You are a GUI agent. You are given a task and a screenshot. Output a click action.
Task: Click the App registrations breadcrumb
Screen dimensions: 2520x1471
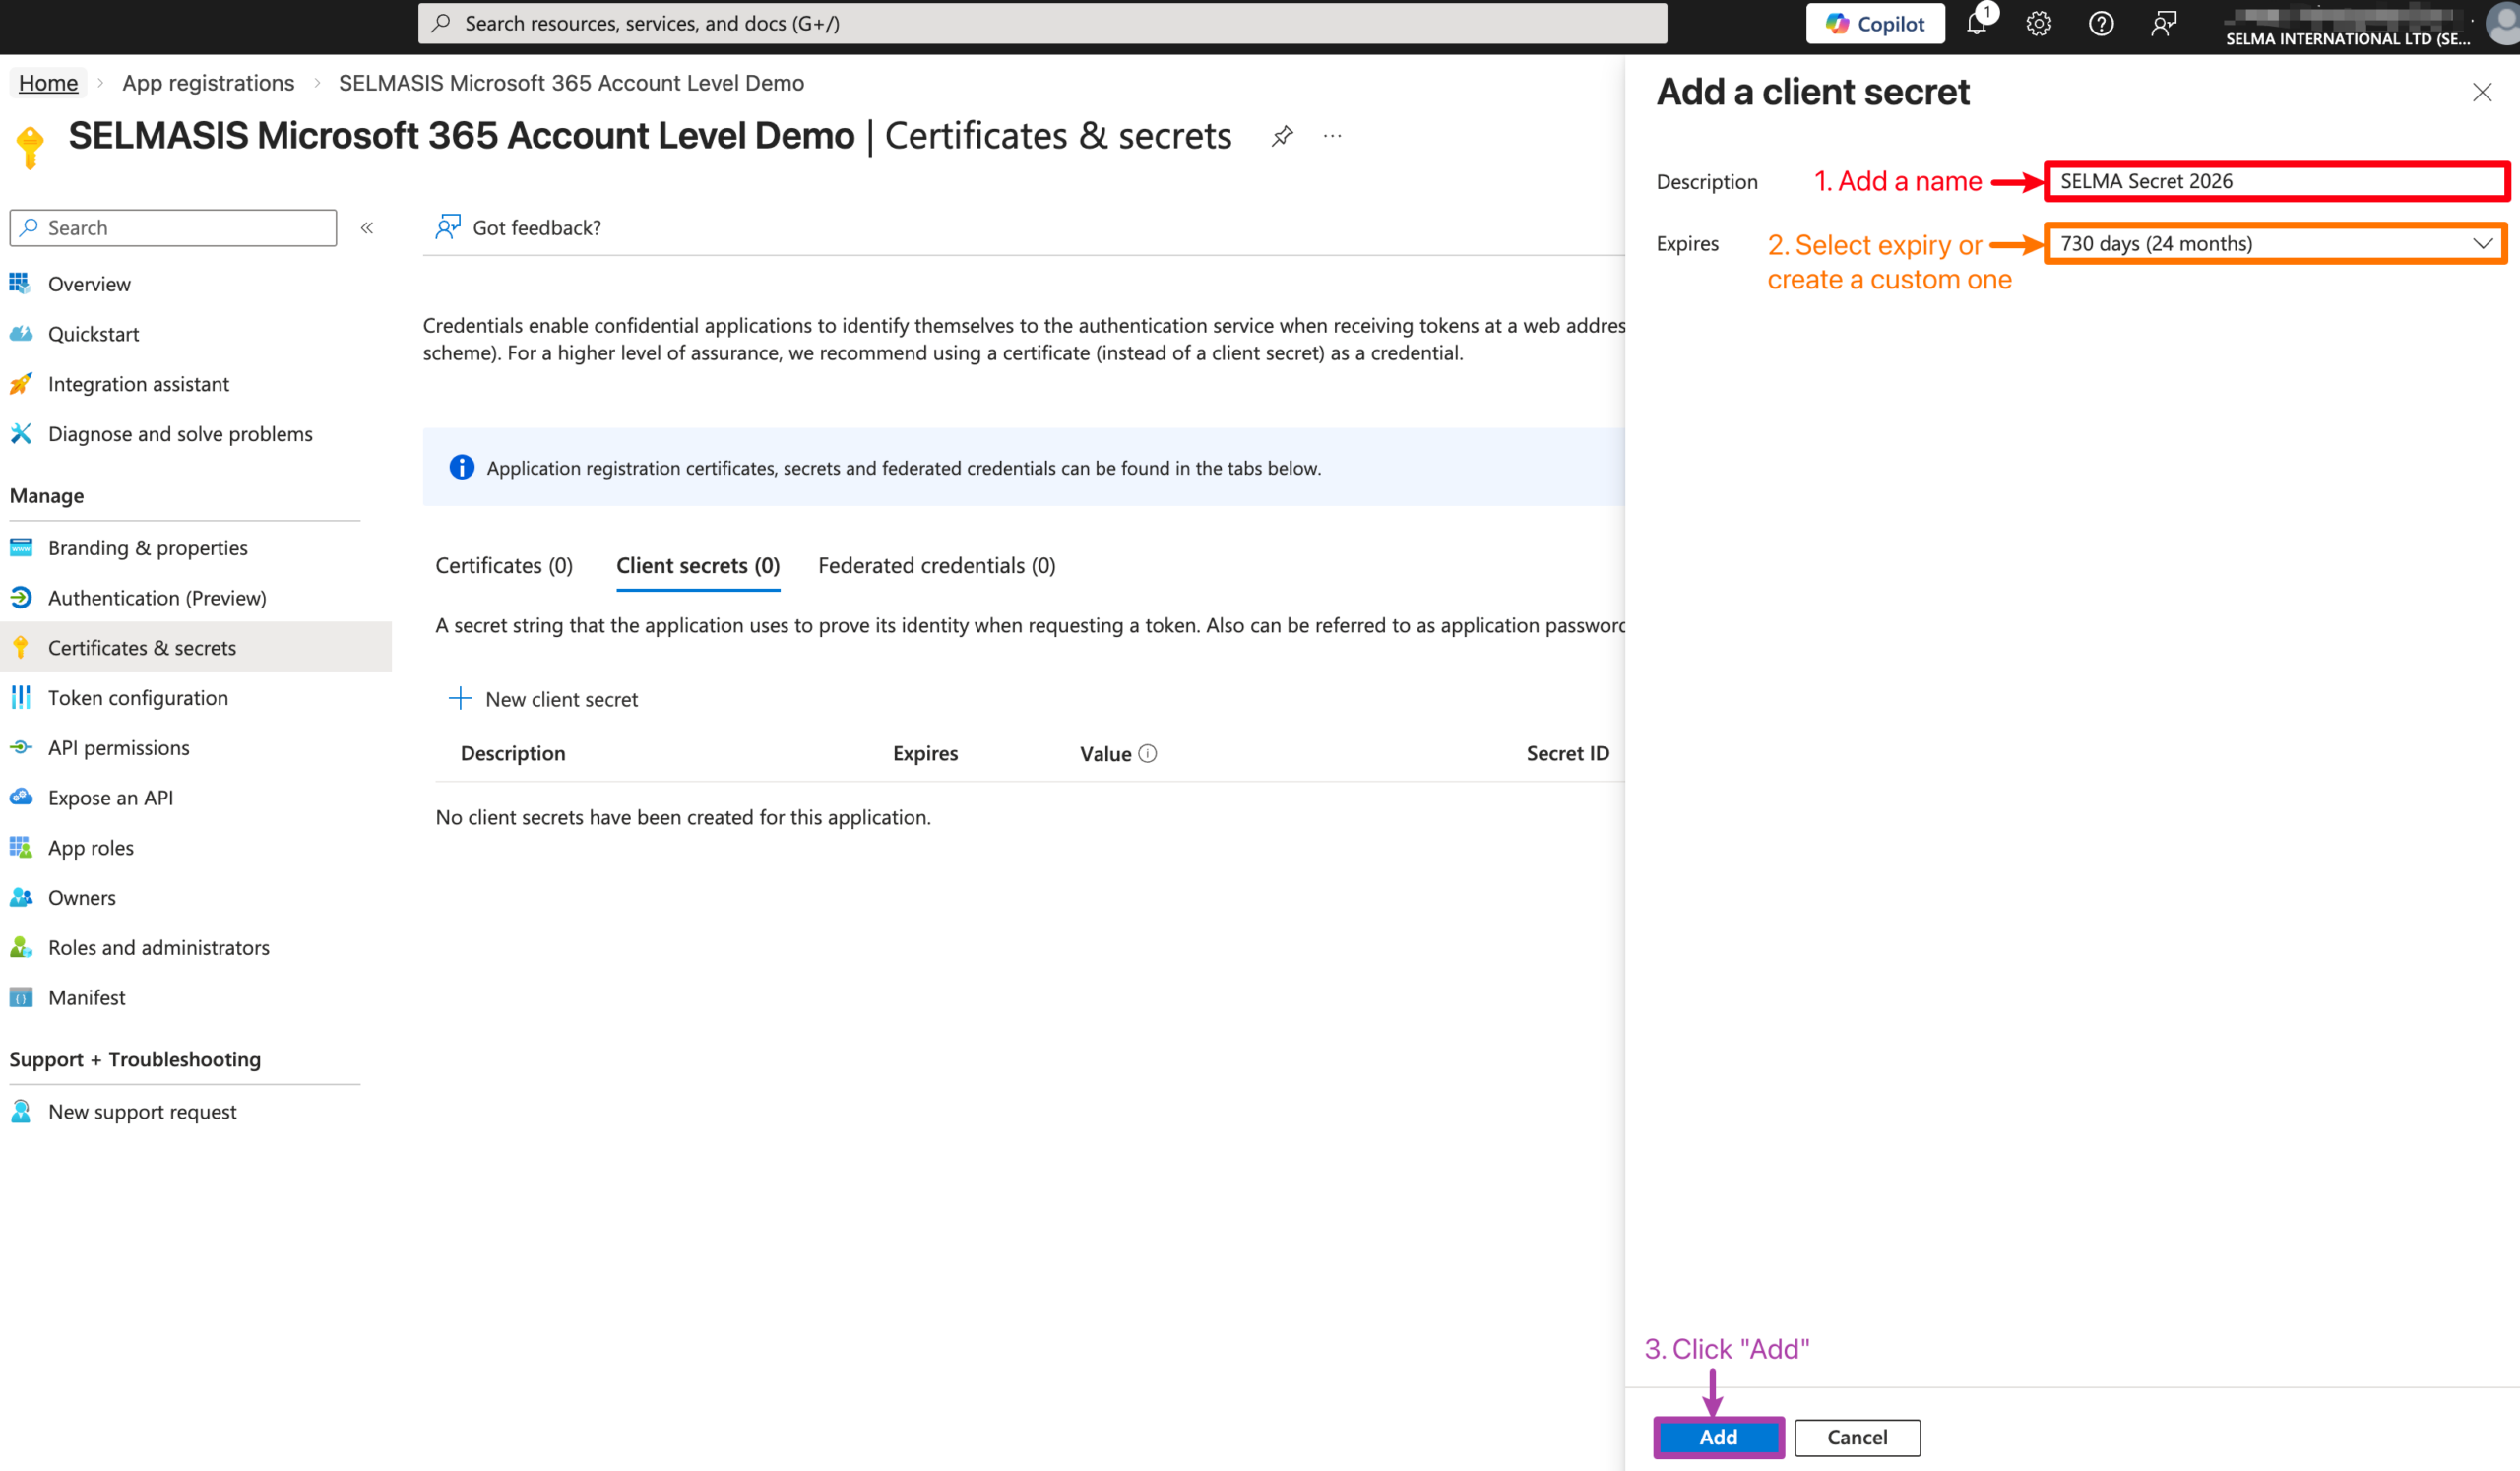208,83
